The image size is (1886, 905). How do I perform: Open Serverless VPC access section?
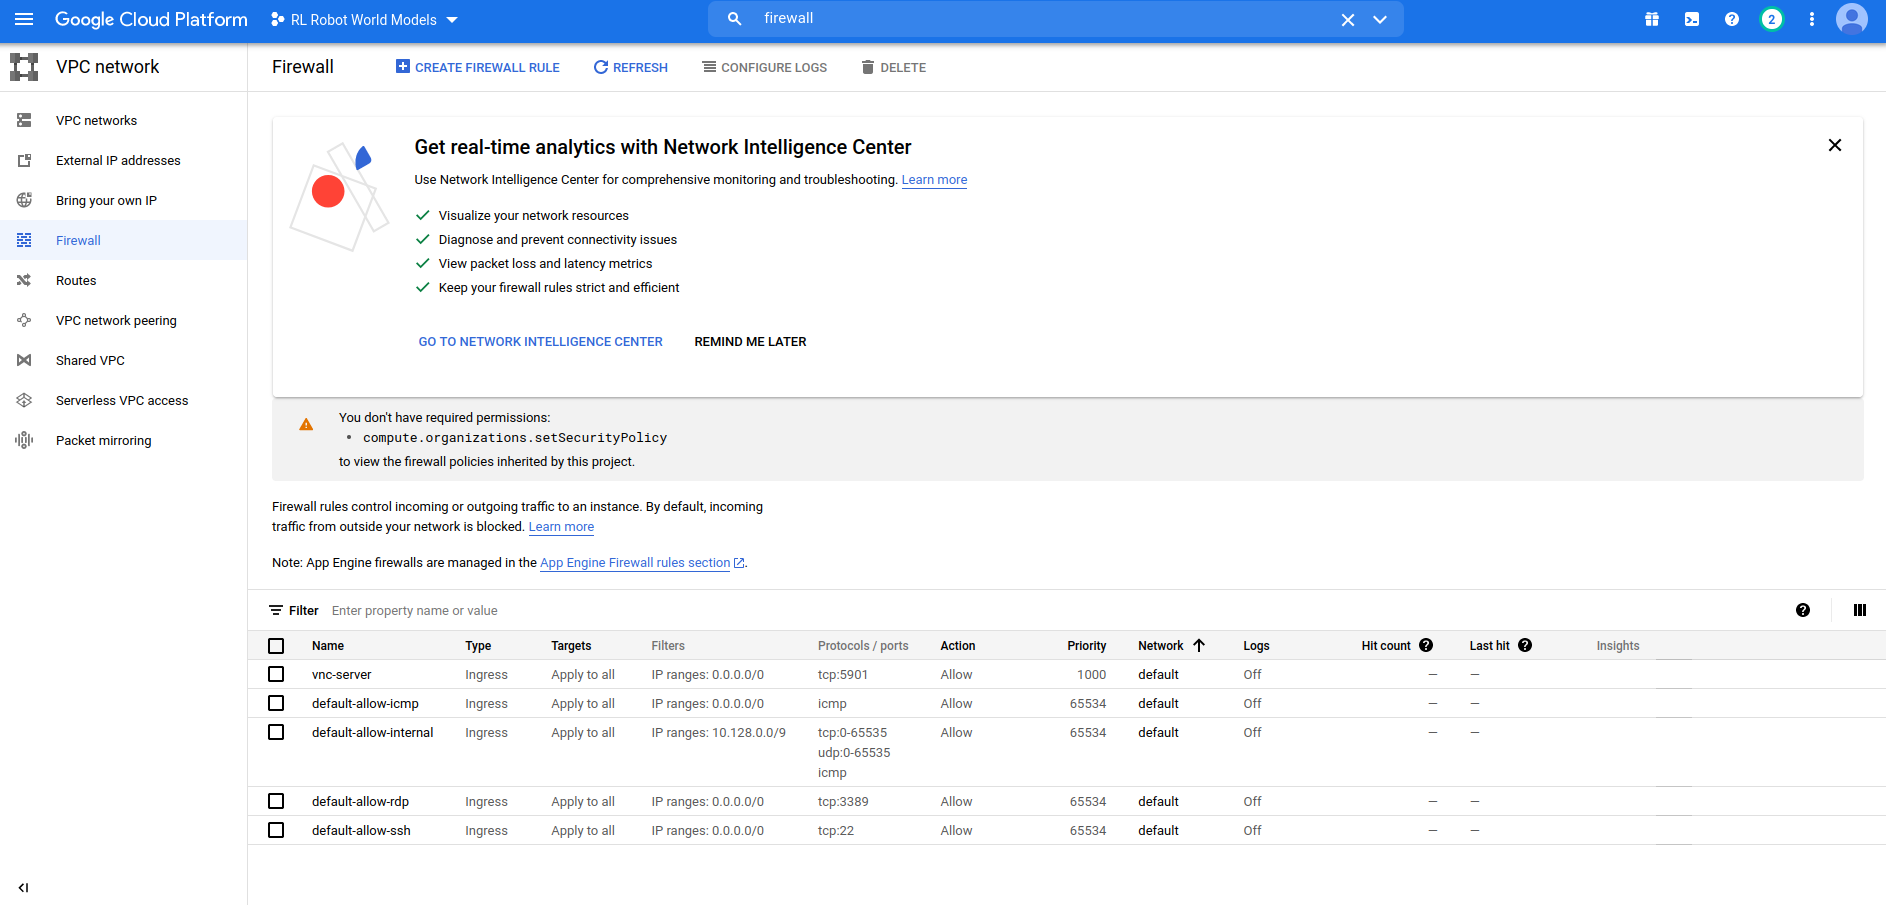click(122, 400)
